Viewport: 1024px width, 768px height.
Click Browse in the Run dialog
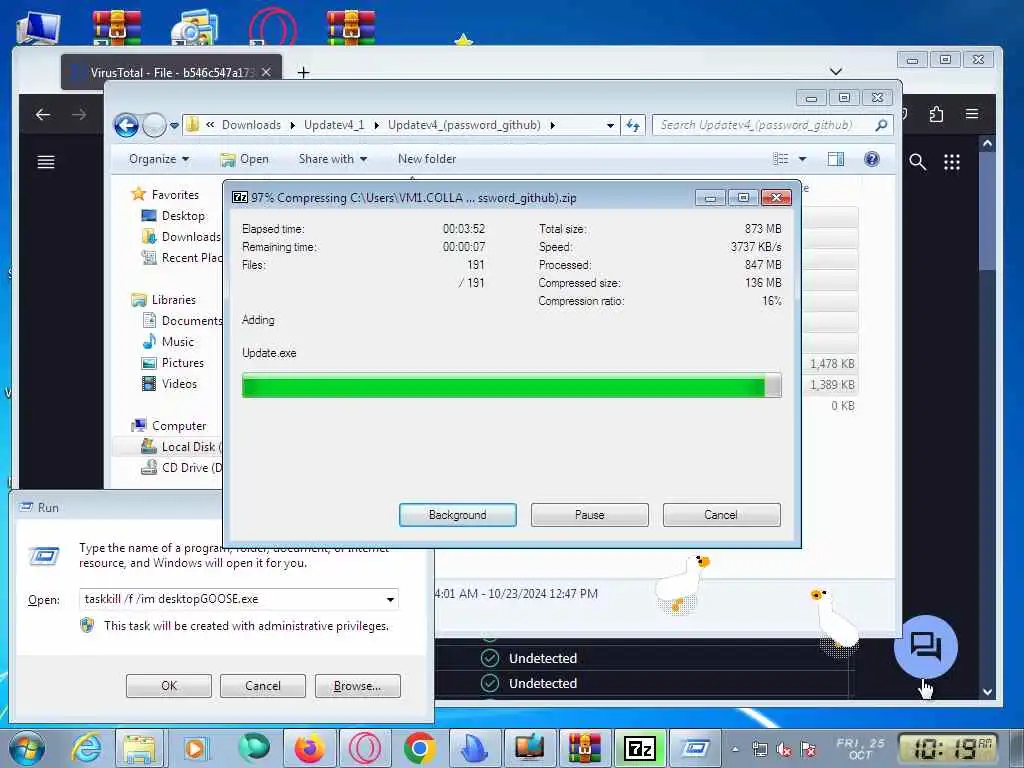pos(357,686)
